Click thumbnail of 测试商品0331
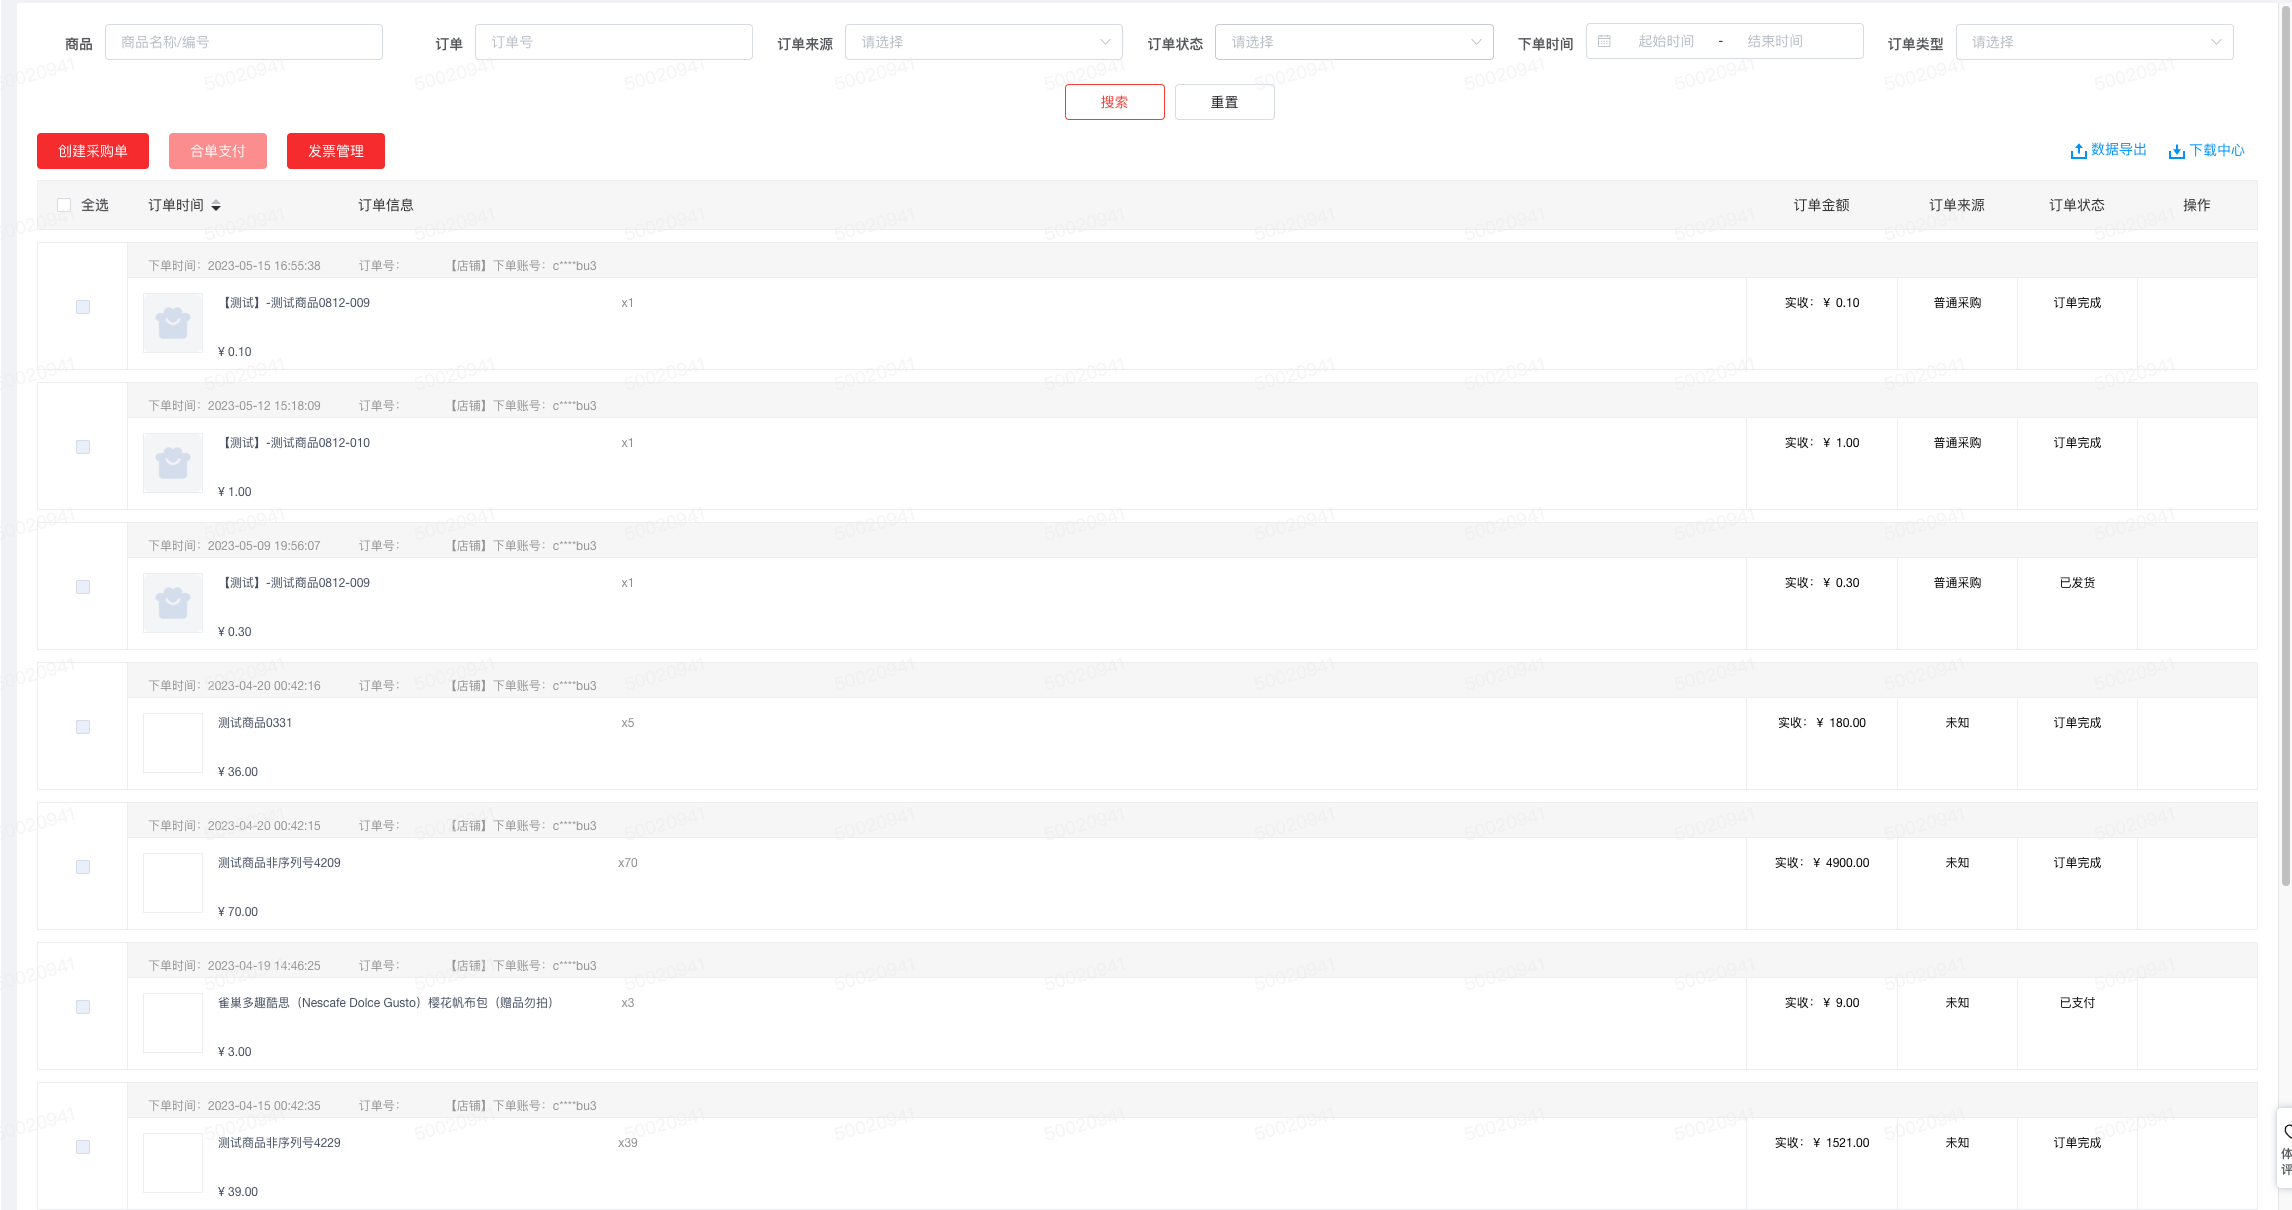Image resolution: width=2292 pixels, height=1210 pixels. [x=173, y=743]
